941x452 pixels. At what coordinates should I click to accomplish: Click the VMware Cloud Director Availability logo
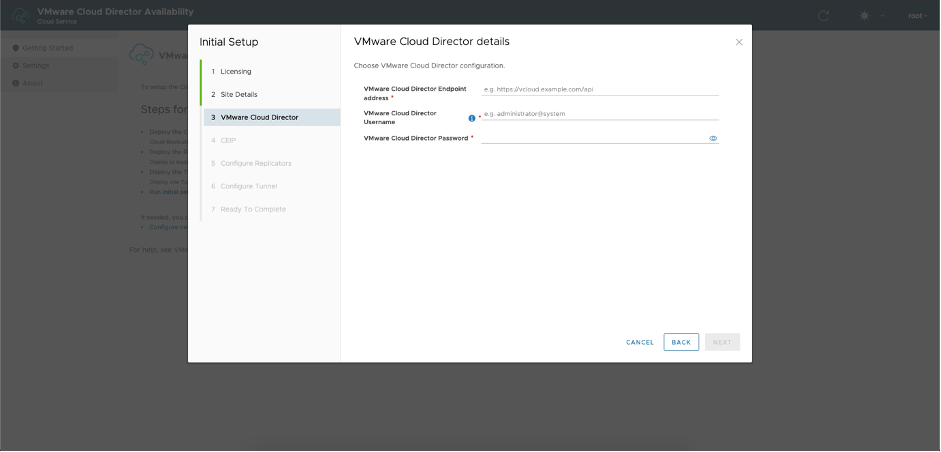click(19, 15)
